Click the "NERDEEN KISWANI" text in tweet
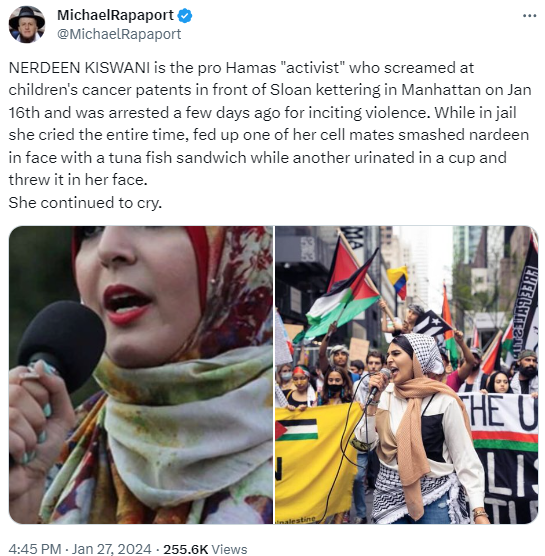The image size is (545, 556). pyautogui.click(x=79, y=68)
